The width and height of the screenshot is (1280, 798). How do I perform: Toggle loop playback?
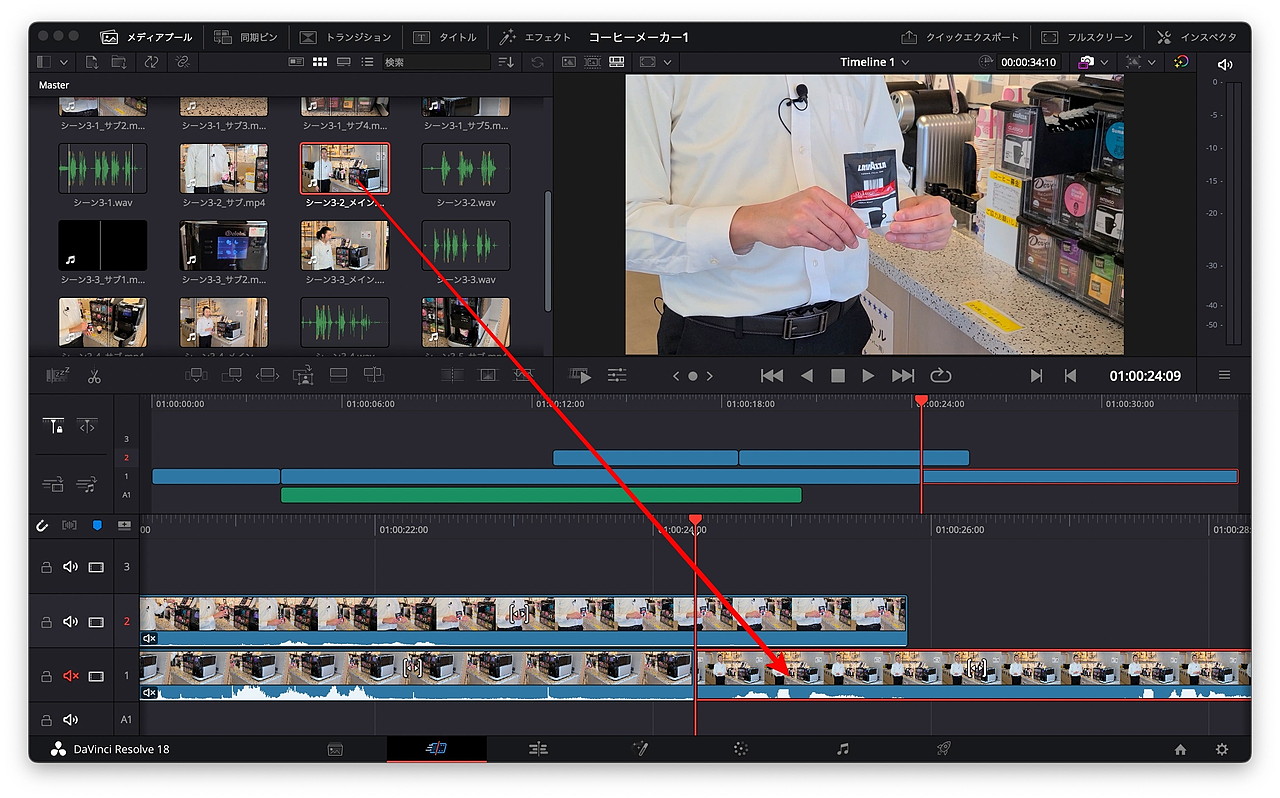click(x=940, y=376)
